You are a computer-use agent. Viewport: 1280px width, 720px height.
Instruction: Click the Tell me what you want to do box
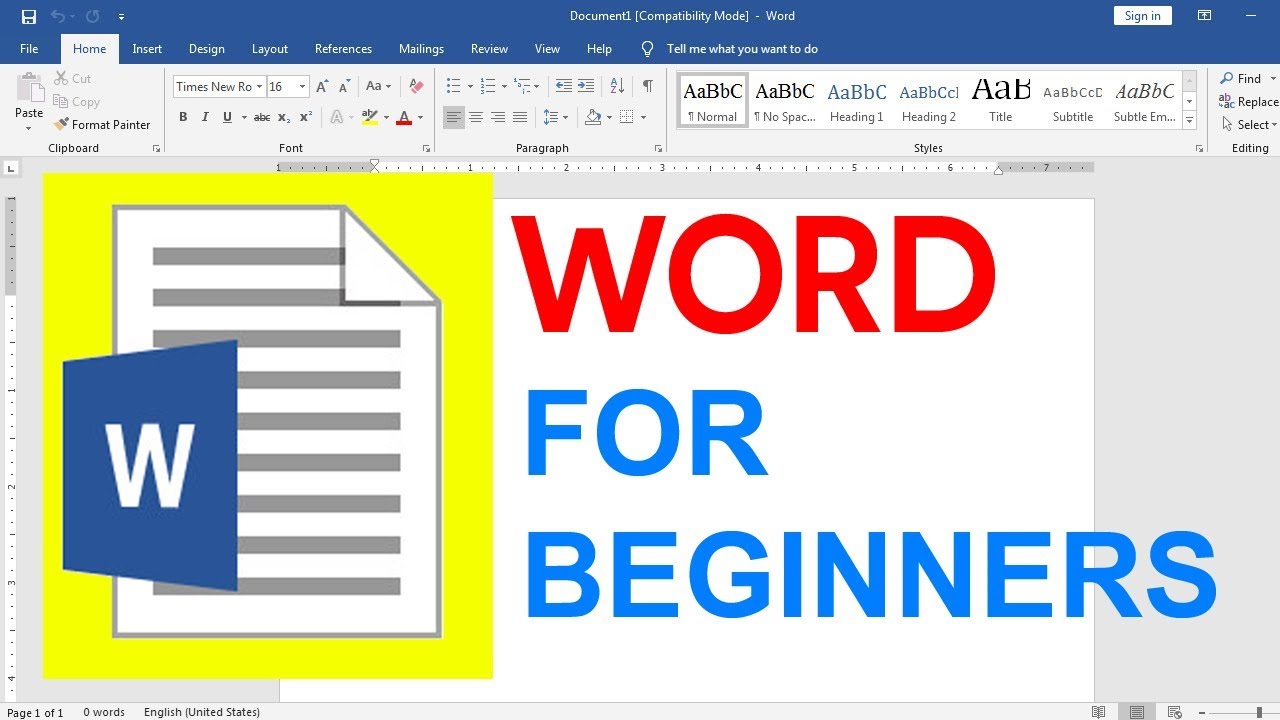click(x=742, y=49)
